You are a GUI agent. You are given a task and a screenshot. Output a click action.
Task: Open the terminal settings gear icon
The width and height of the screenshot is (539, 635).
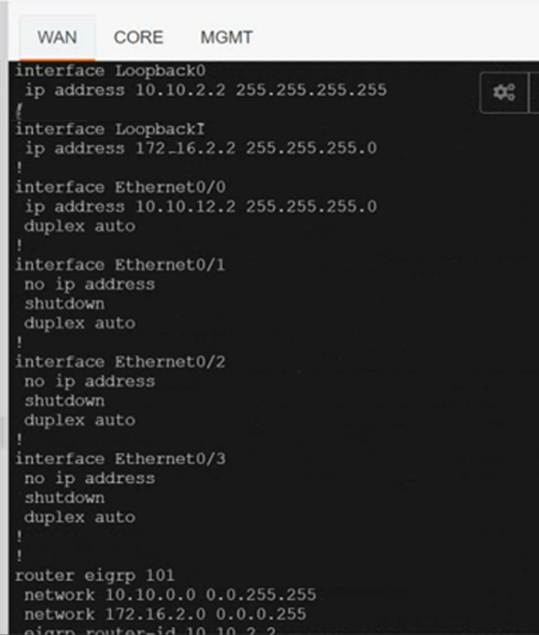tap(504, 92)
